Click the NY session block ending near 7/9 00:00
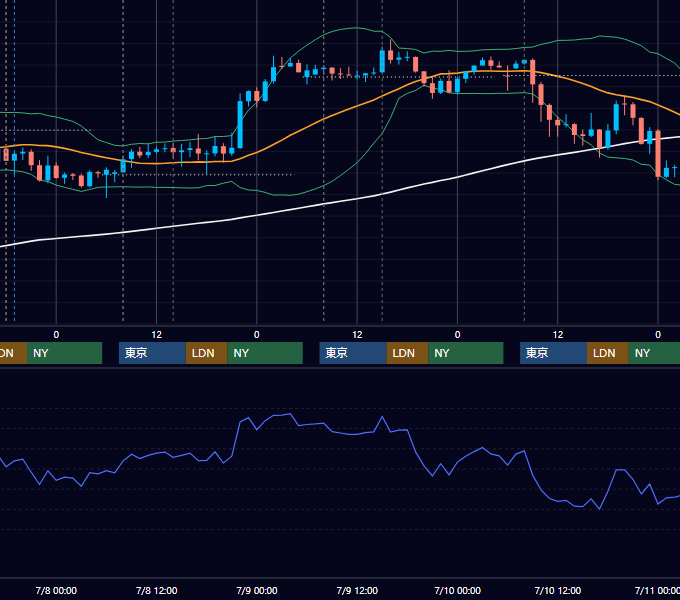The height and width of the screenshot is (600, 680). (x=265, y=353)
